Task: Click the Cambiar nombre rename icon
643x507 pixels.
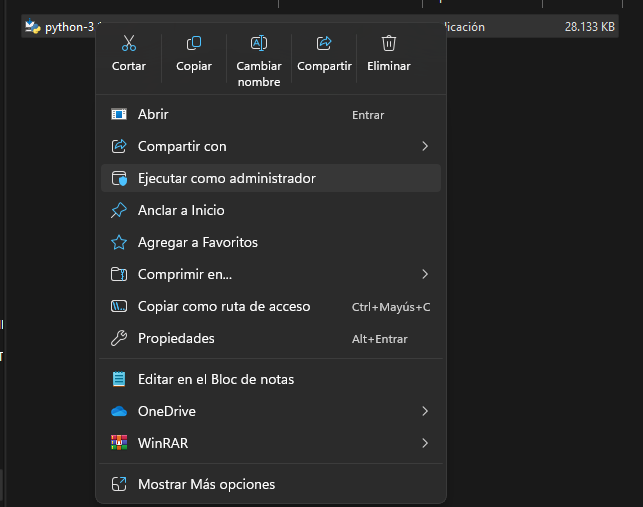Action: (x=259, y=44)
